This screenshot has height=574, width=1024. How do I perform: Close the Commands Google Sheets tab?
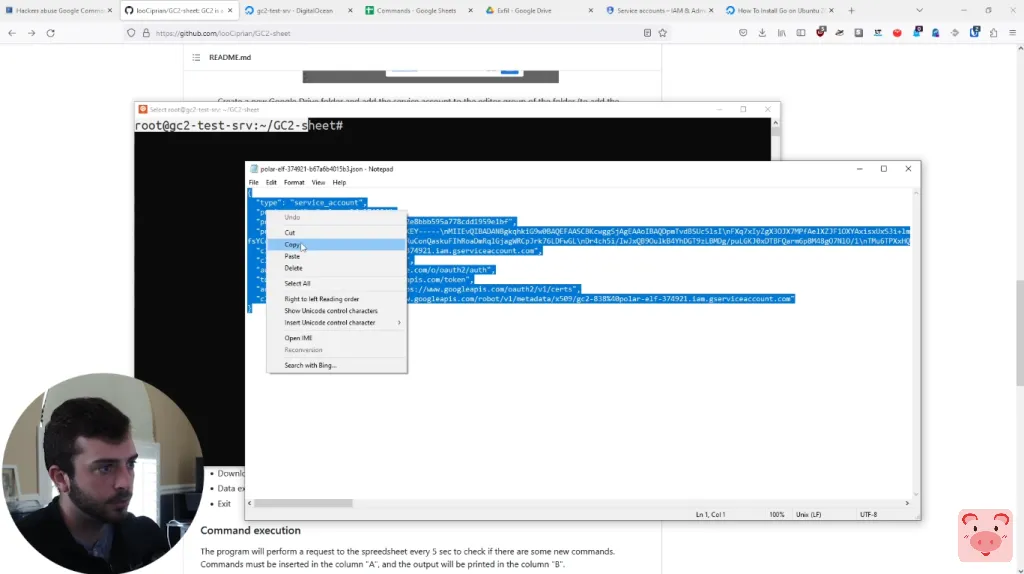(x=470, y=10)
